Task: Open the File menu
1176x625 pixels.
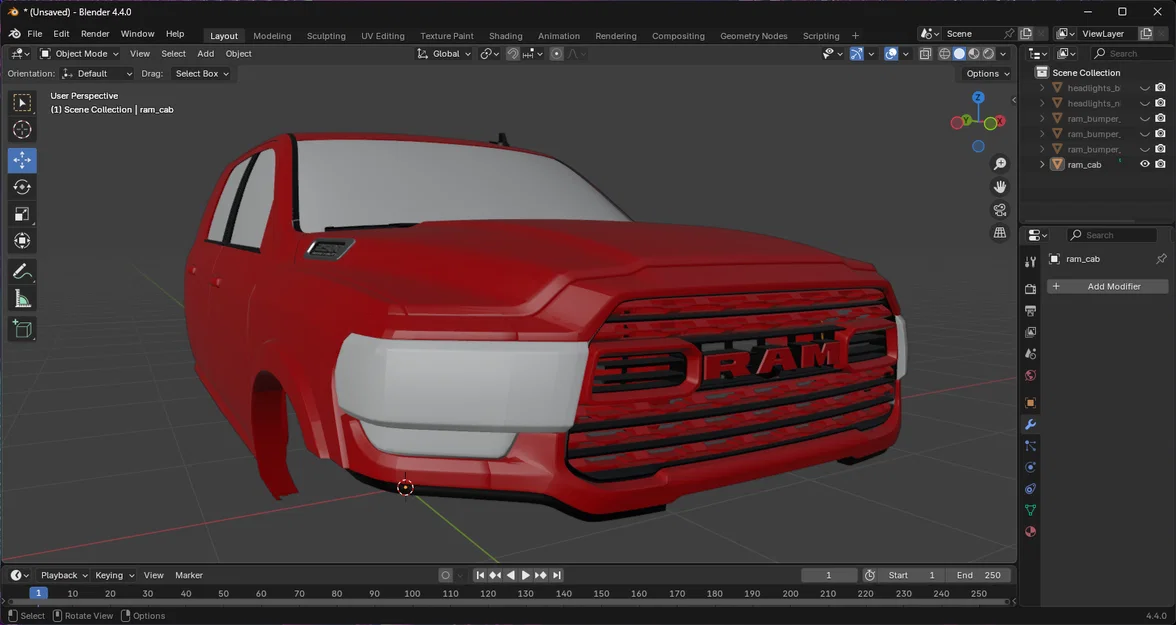Action: coord(34,34)
